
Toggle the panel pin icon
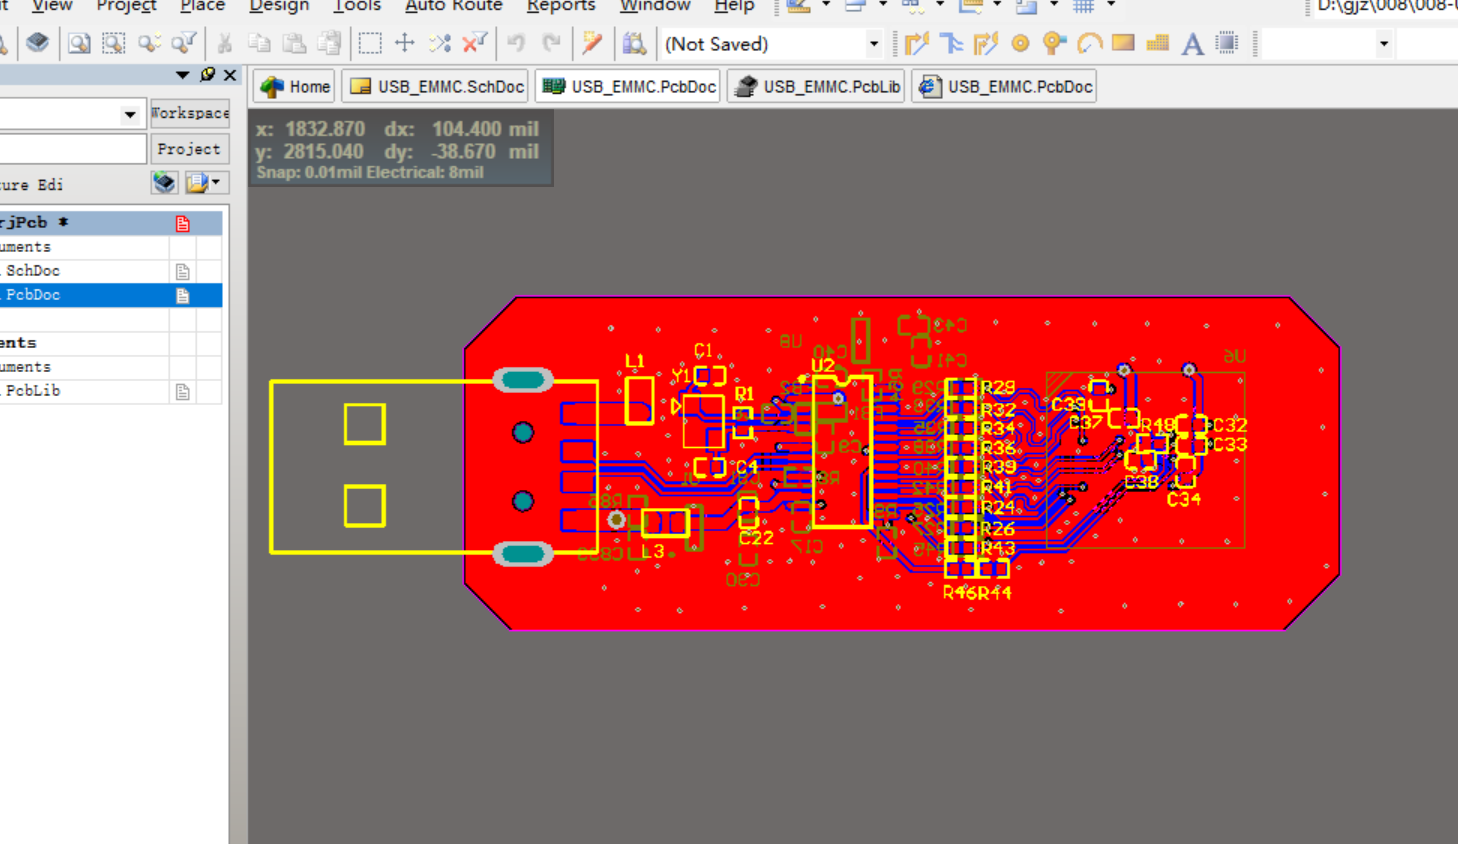click(x=207, y=74)
